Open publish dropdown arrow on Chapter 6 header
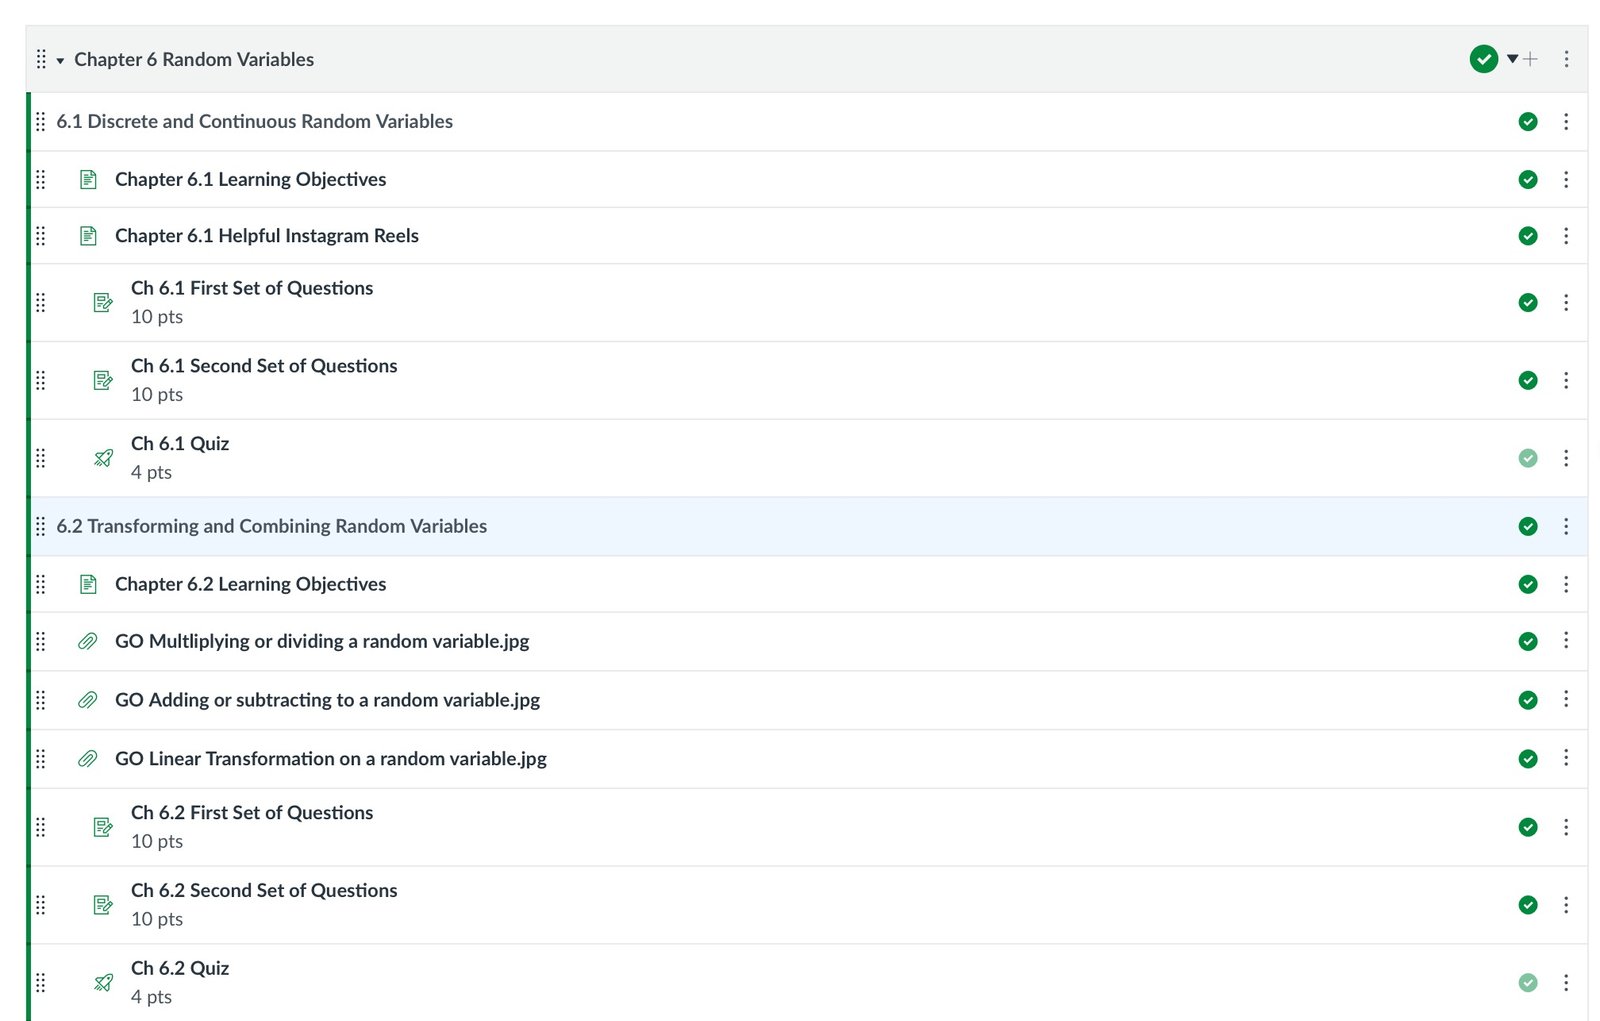This screenshot has height=1021, width=1600. coord(1512,59)
